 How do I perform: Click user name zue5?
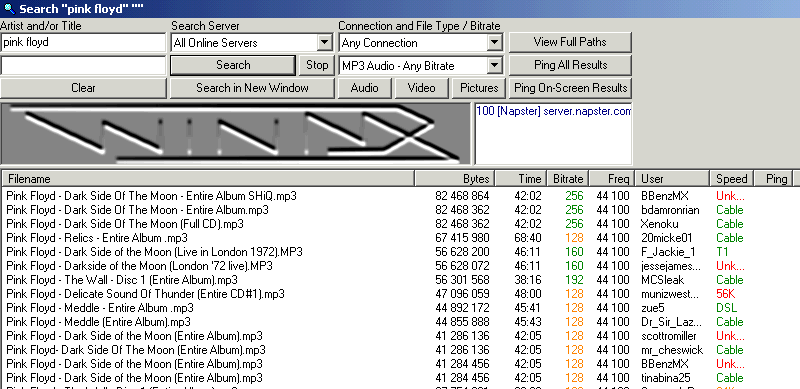pyautogui.click(x=653, y=308)
